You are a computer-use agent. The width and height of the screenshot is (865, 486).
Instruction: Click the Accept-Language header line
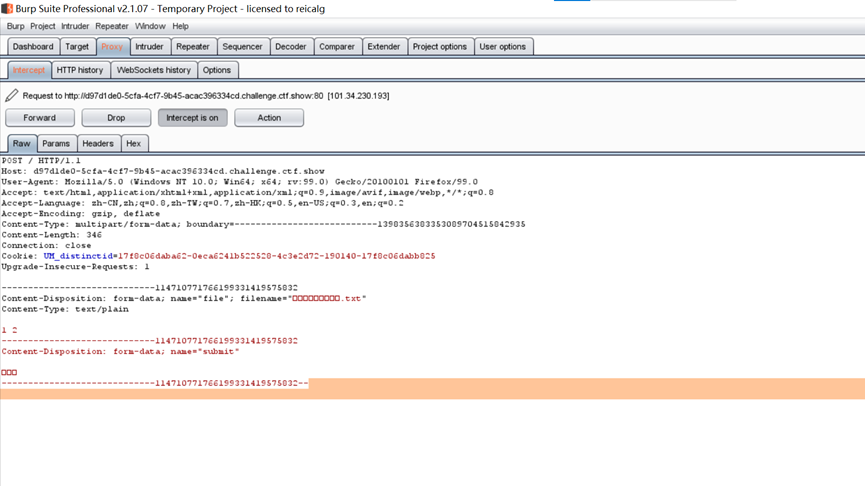tap(202, 203)
